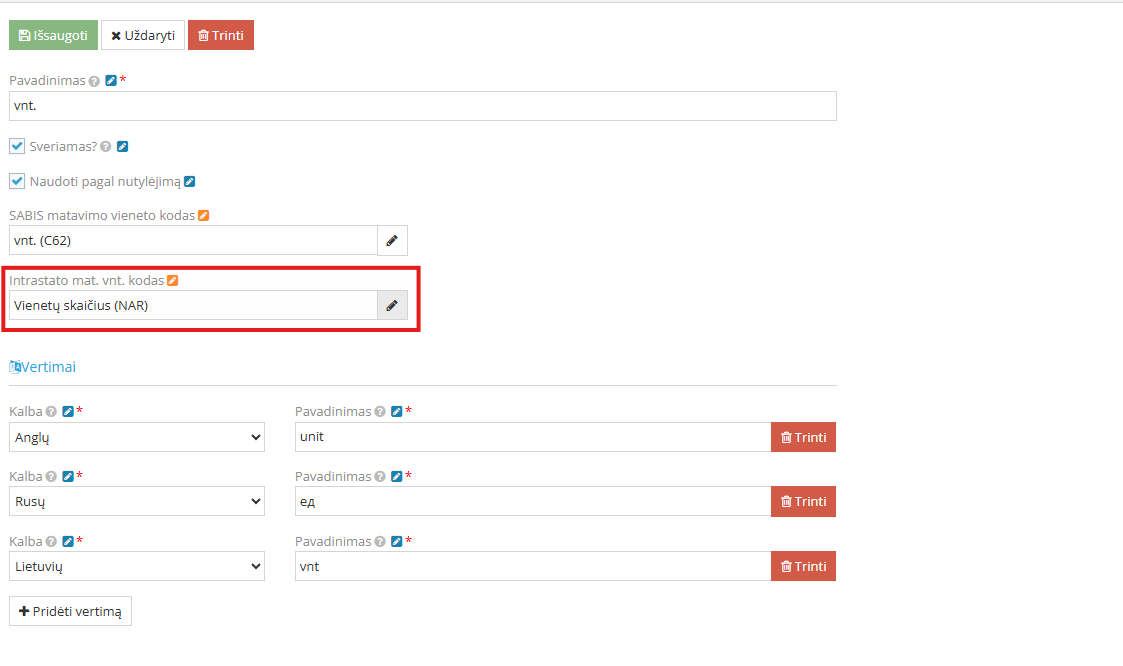This screenshot has height=666, width=1123.
Task: Click help icon next to top Pavadinimas label
Action: tap(94, 81)
